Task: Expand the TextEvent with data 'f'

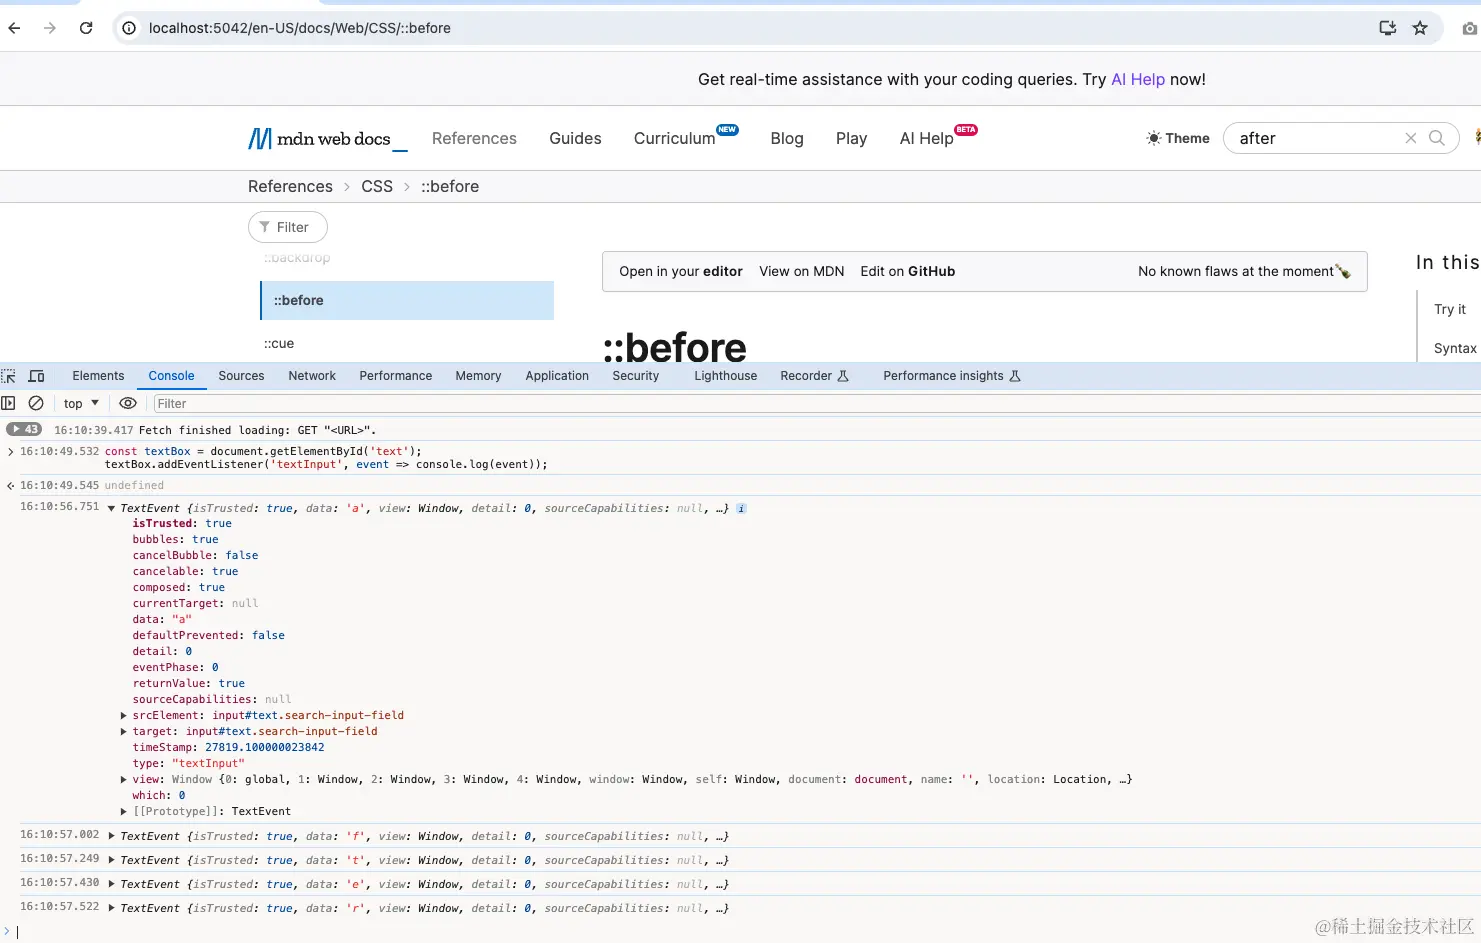Action: coord(111,836)
